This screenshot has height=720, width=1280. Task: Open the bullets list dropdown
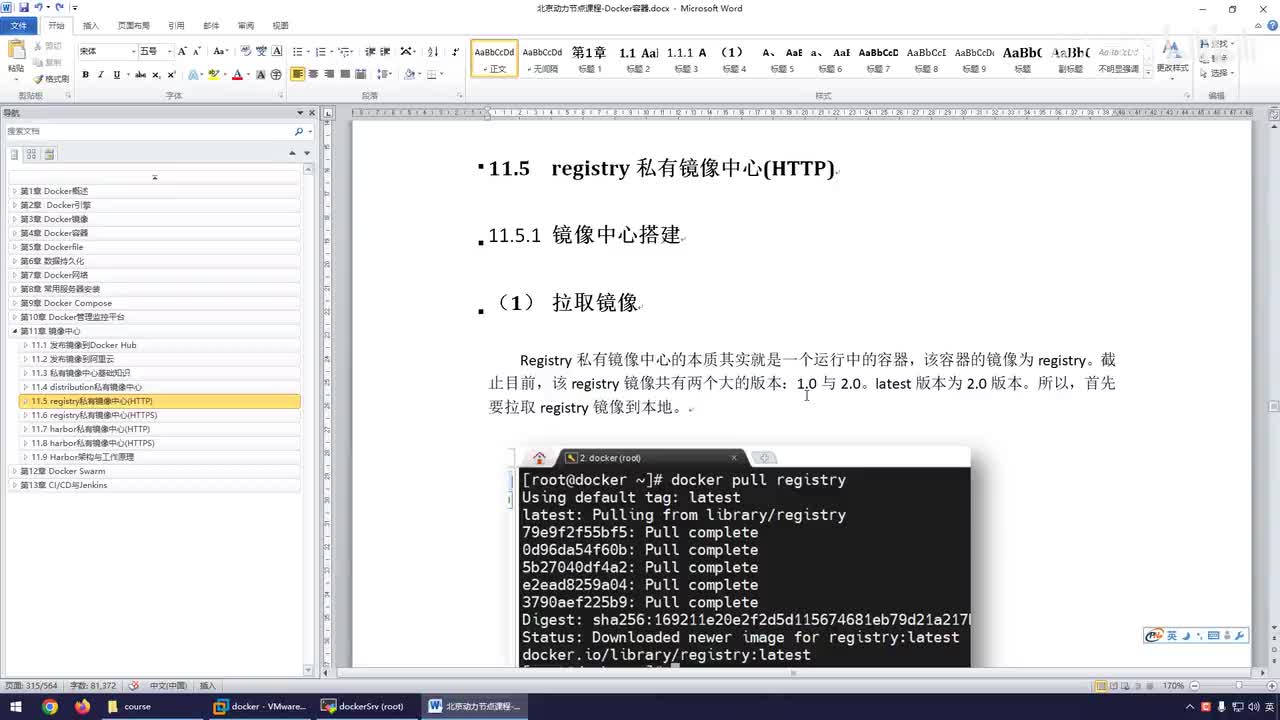click(308, 51)
